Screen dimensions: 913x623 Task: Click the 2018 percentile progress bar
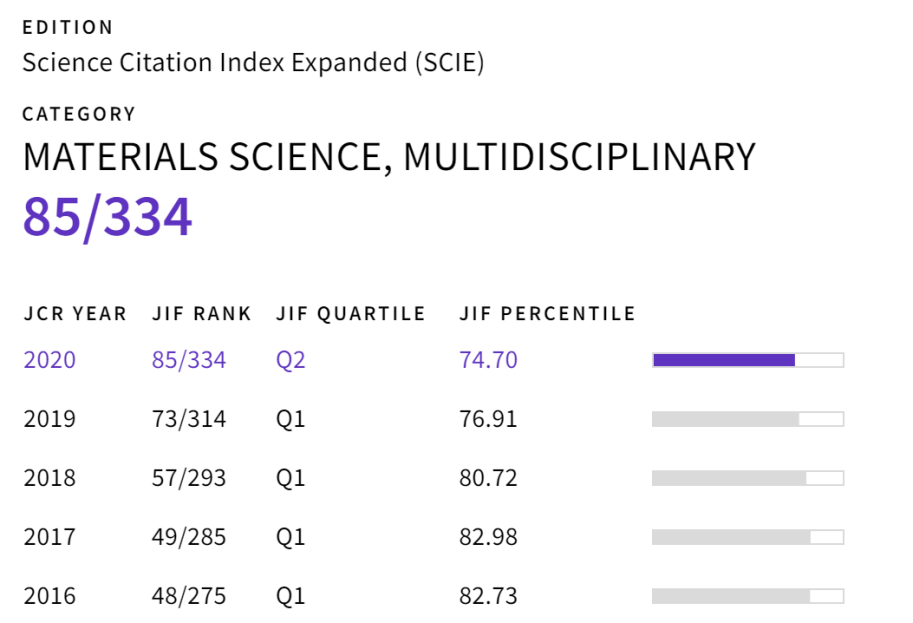point(747,478)
